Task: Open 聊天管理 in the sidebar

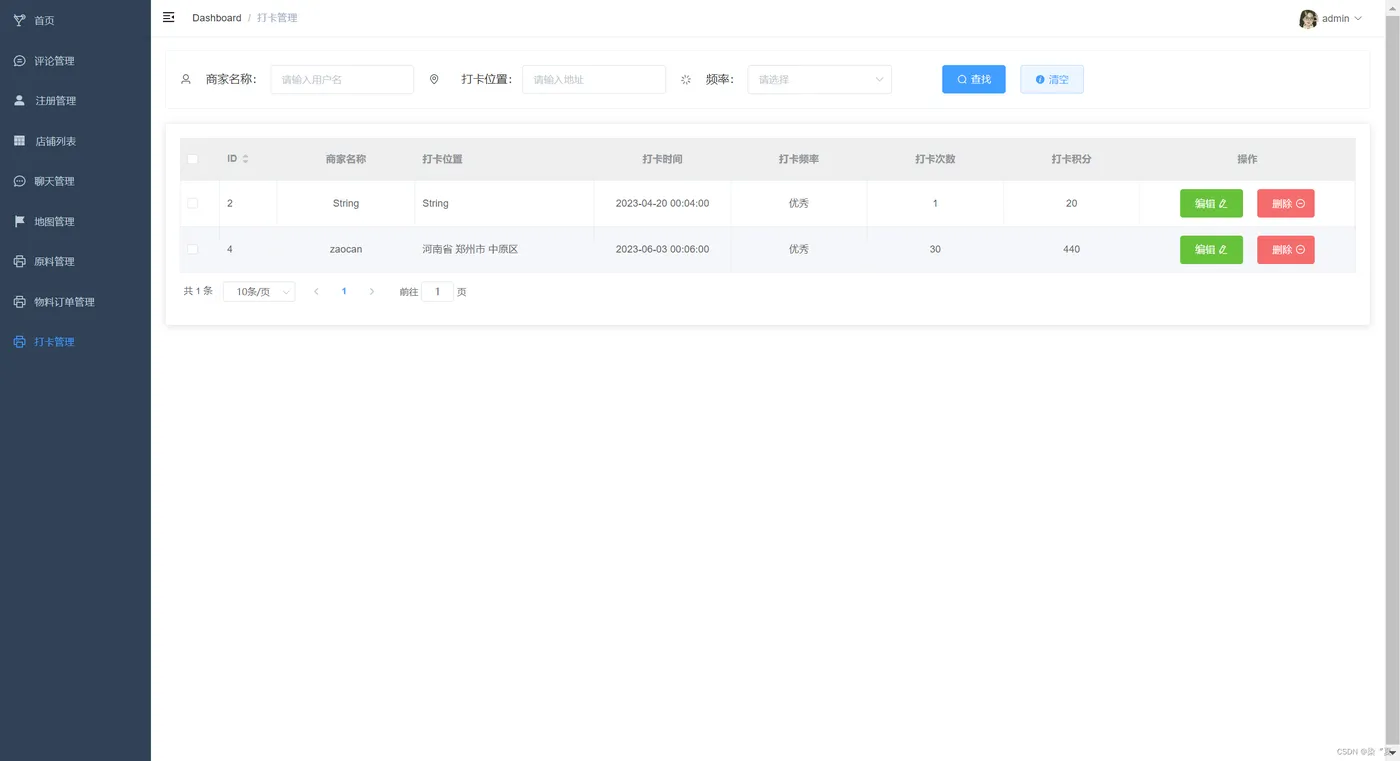Action: 75,181
